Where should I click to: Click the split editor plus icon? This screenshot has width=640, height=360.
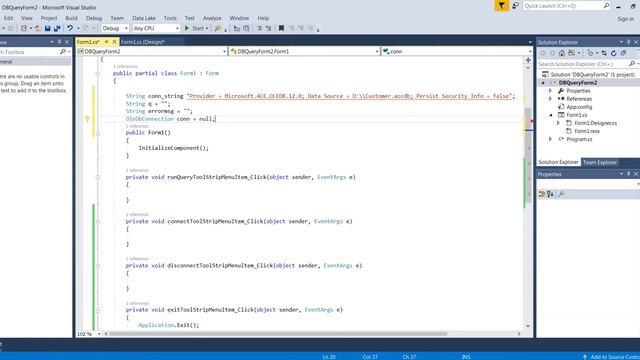[528, 60]
